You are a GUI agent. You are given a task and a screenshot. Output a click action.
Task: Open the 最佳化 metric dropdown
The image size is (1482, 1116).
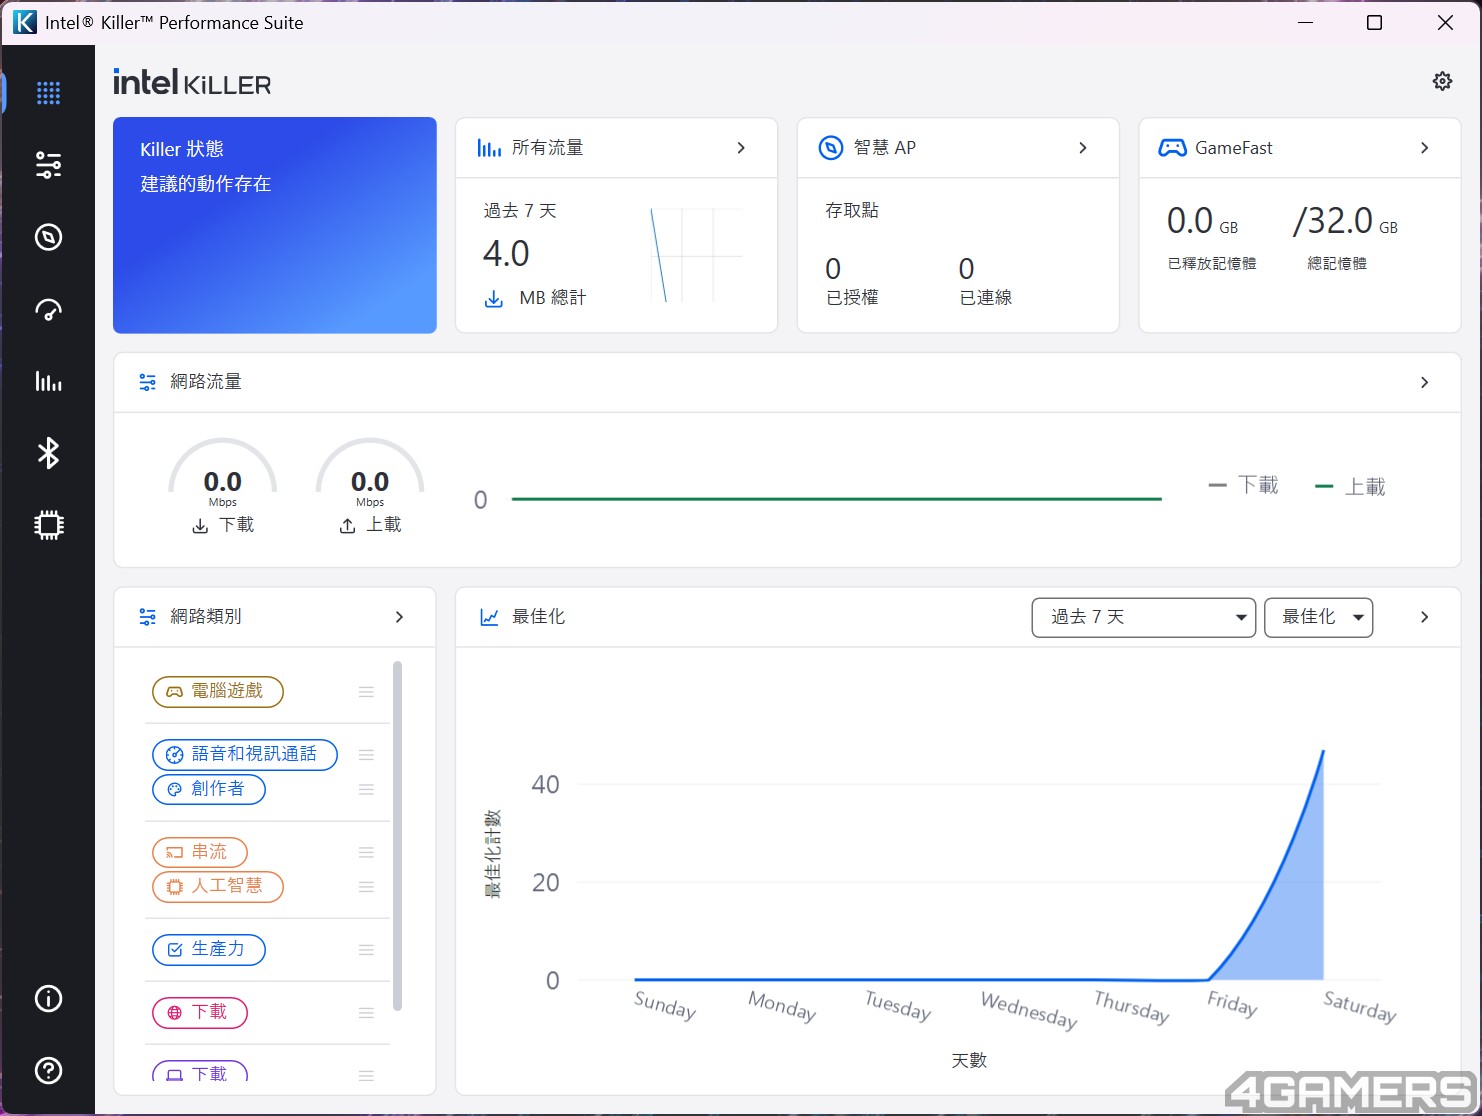click(x=1318, y=617)
